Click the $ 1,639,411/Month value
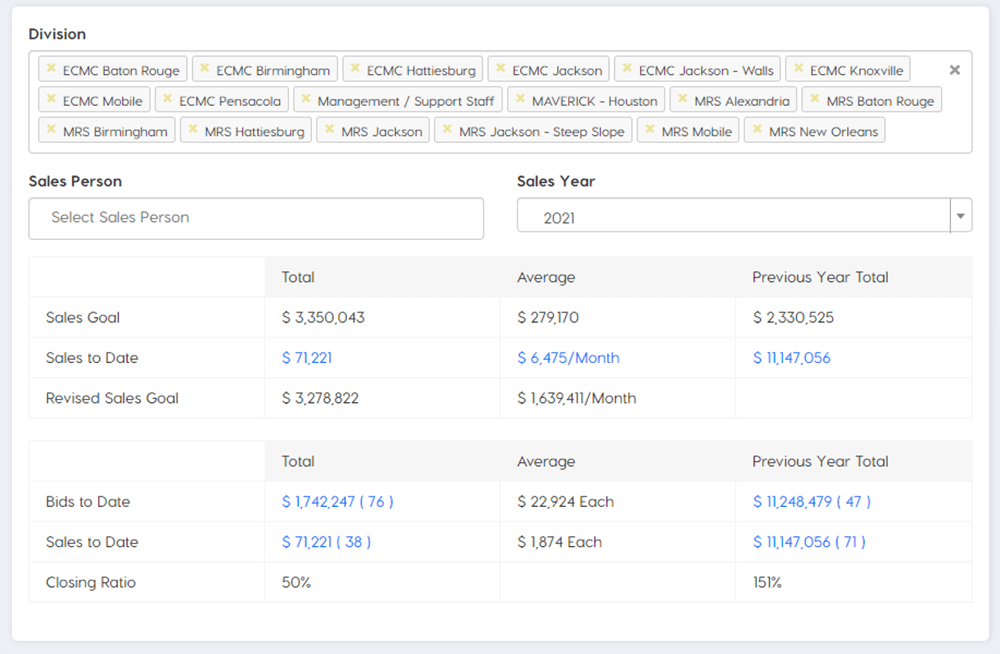Viewport: 1000px width, 654px height. pos(577,398)
